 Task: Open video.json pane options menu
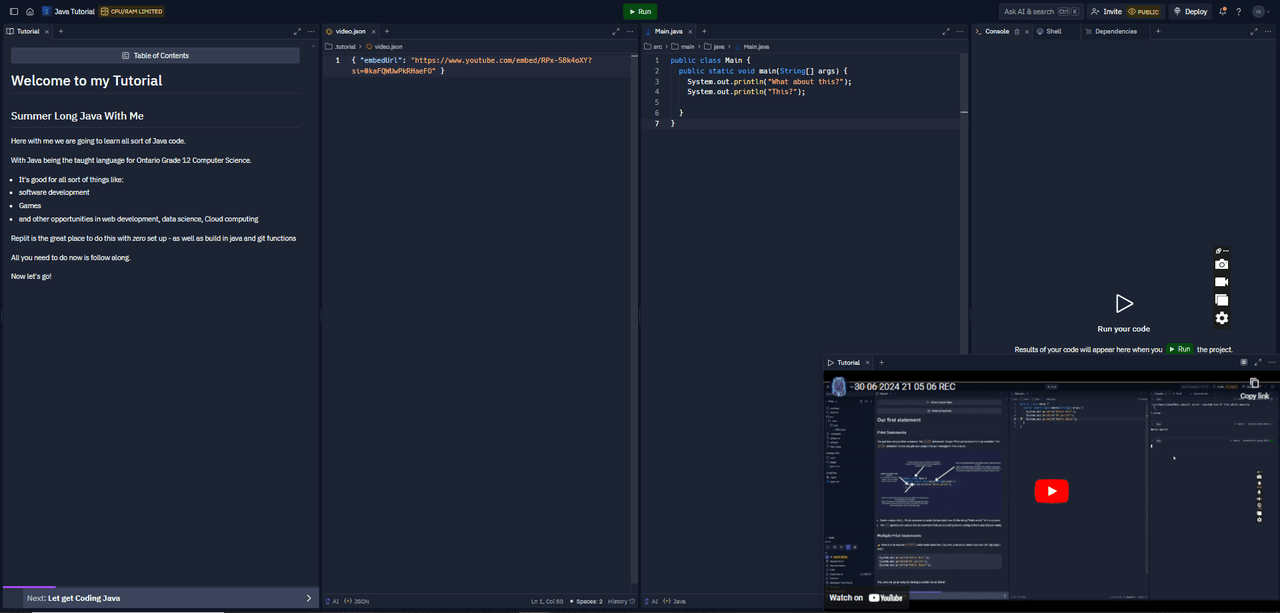pyautogui.click(x=630, y=32)
